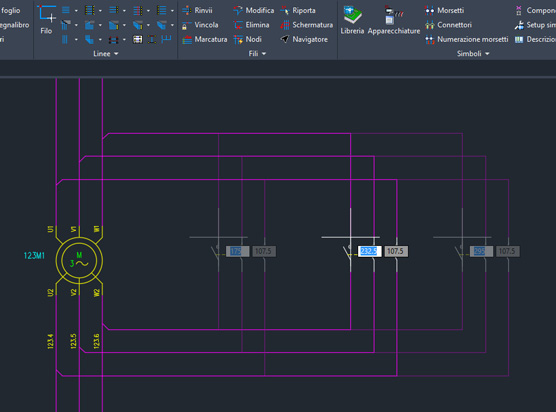Click the Nodi nodes tool
556x412 pixels.
point(248,39)
